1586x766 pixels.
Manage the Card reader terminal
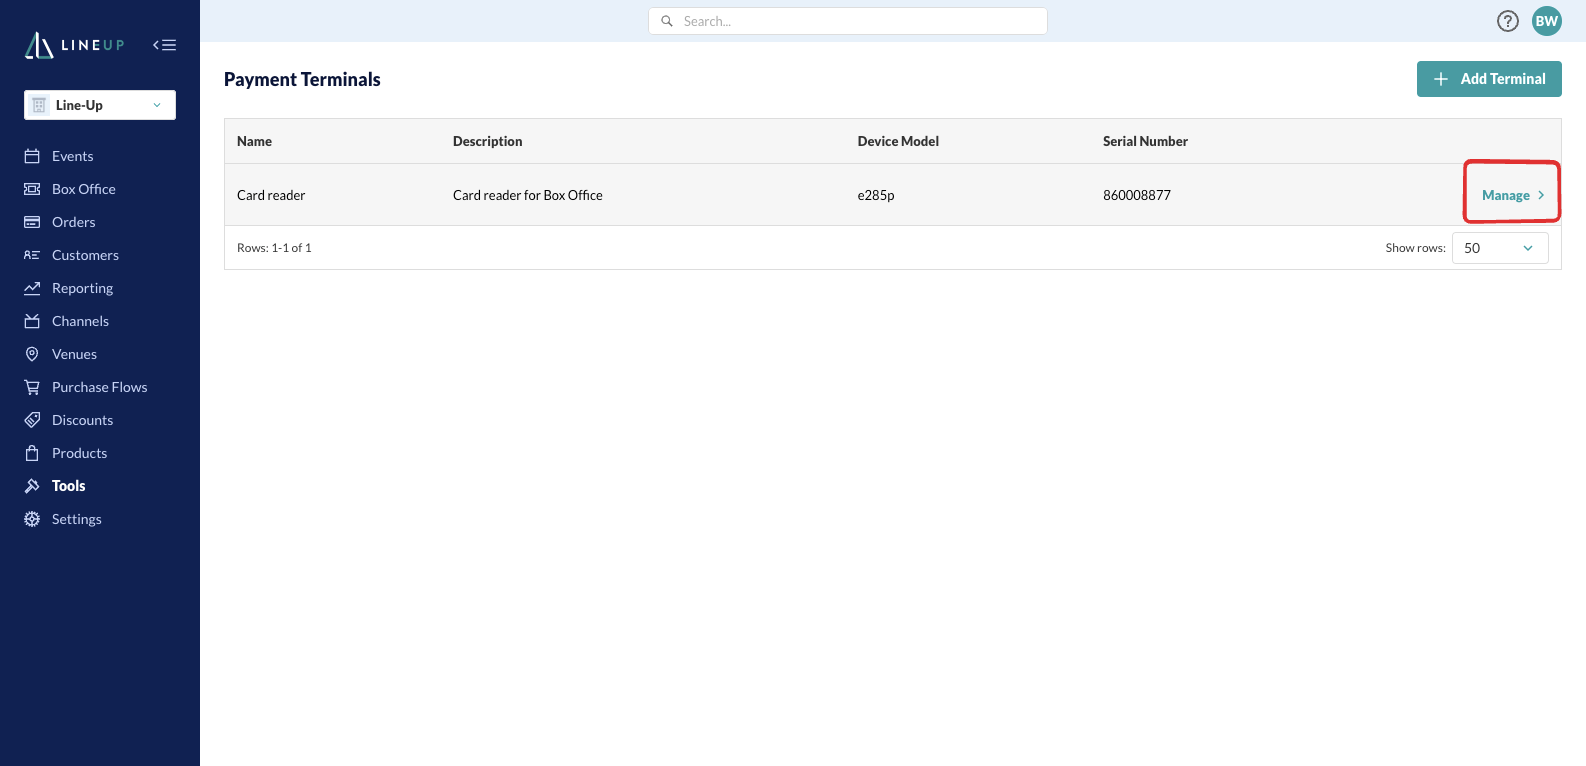pos(1513,195)
